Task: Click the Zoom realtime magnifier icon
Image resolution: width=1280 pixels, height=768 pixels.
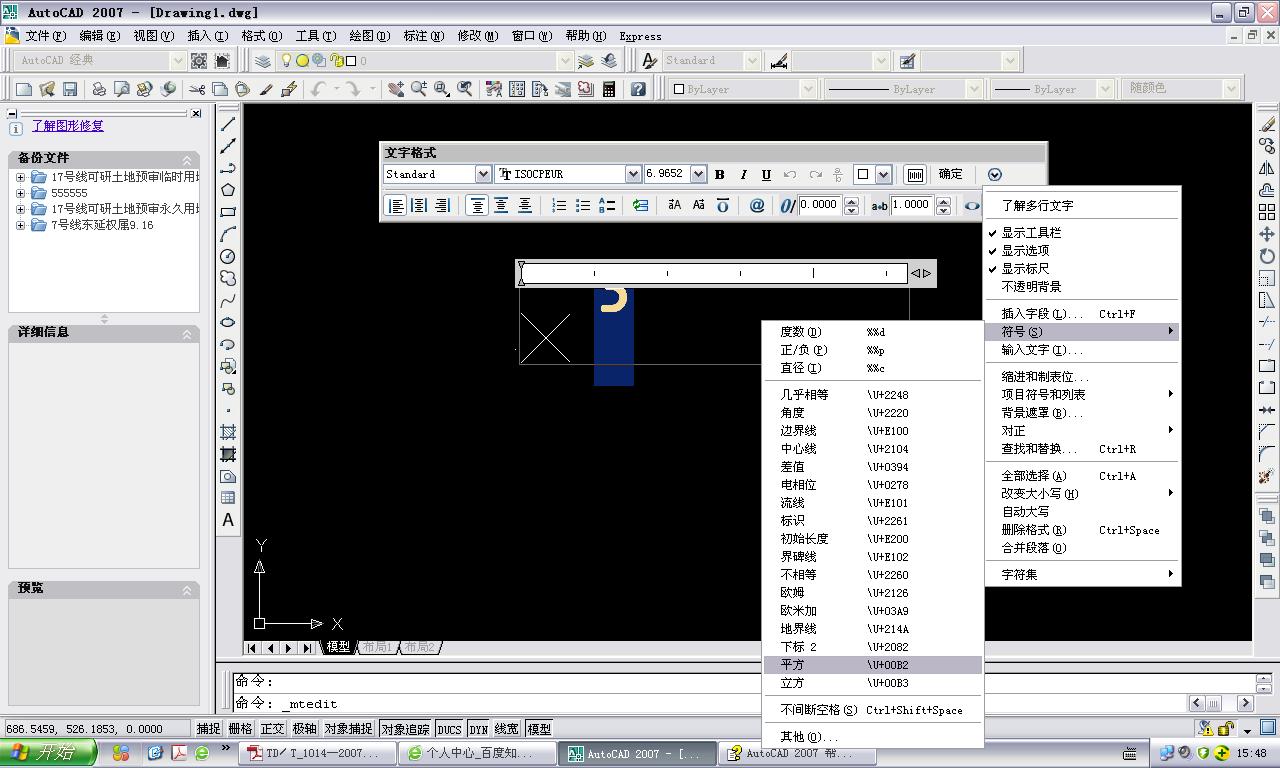Action: coord(419,89)
